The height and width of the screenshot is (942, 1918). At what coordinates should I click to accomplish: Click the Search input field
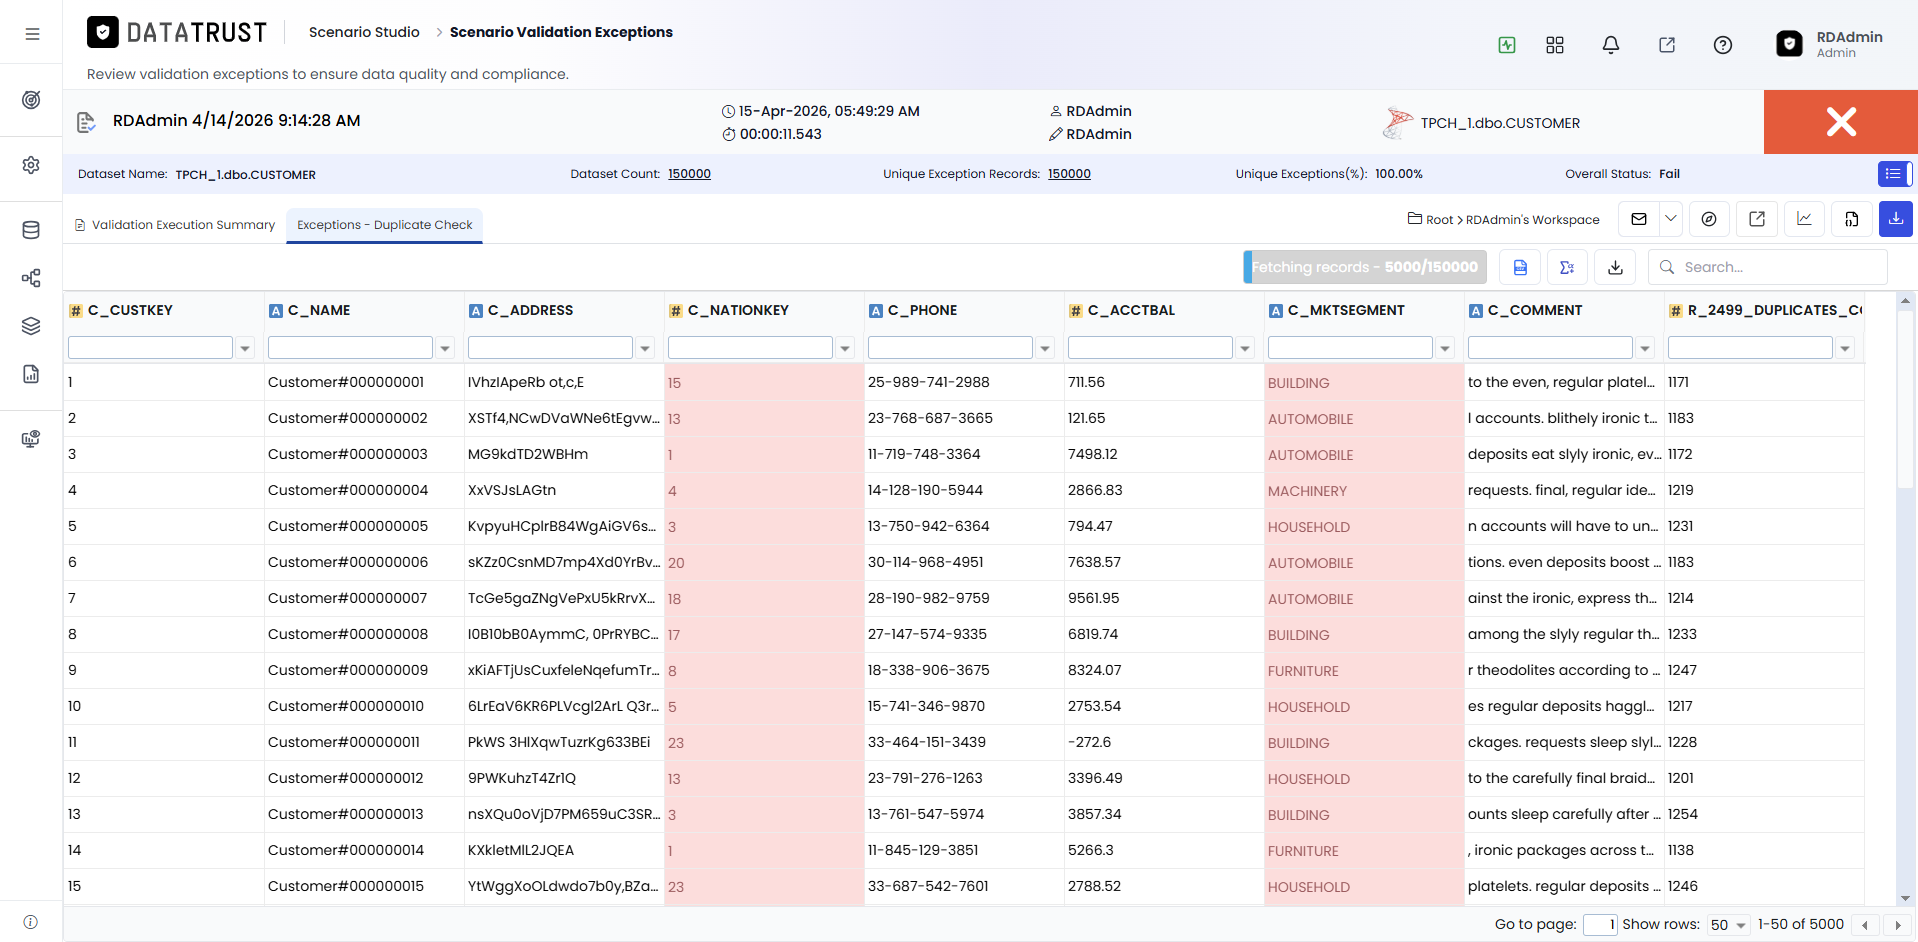coord(1768,267)
